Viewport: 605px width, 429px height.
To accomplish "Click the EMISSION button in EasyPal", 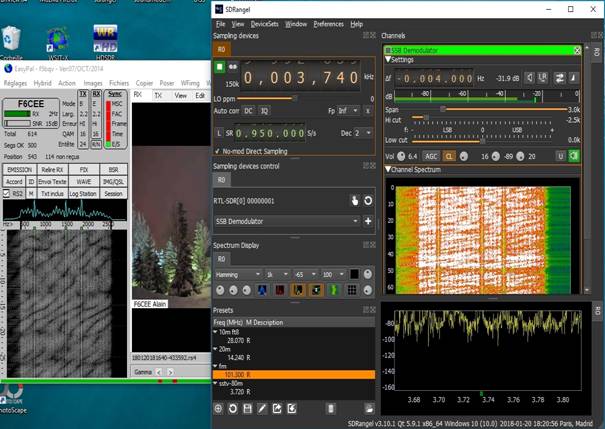I will (x=20, y=169).
